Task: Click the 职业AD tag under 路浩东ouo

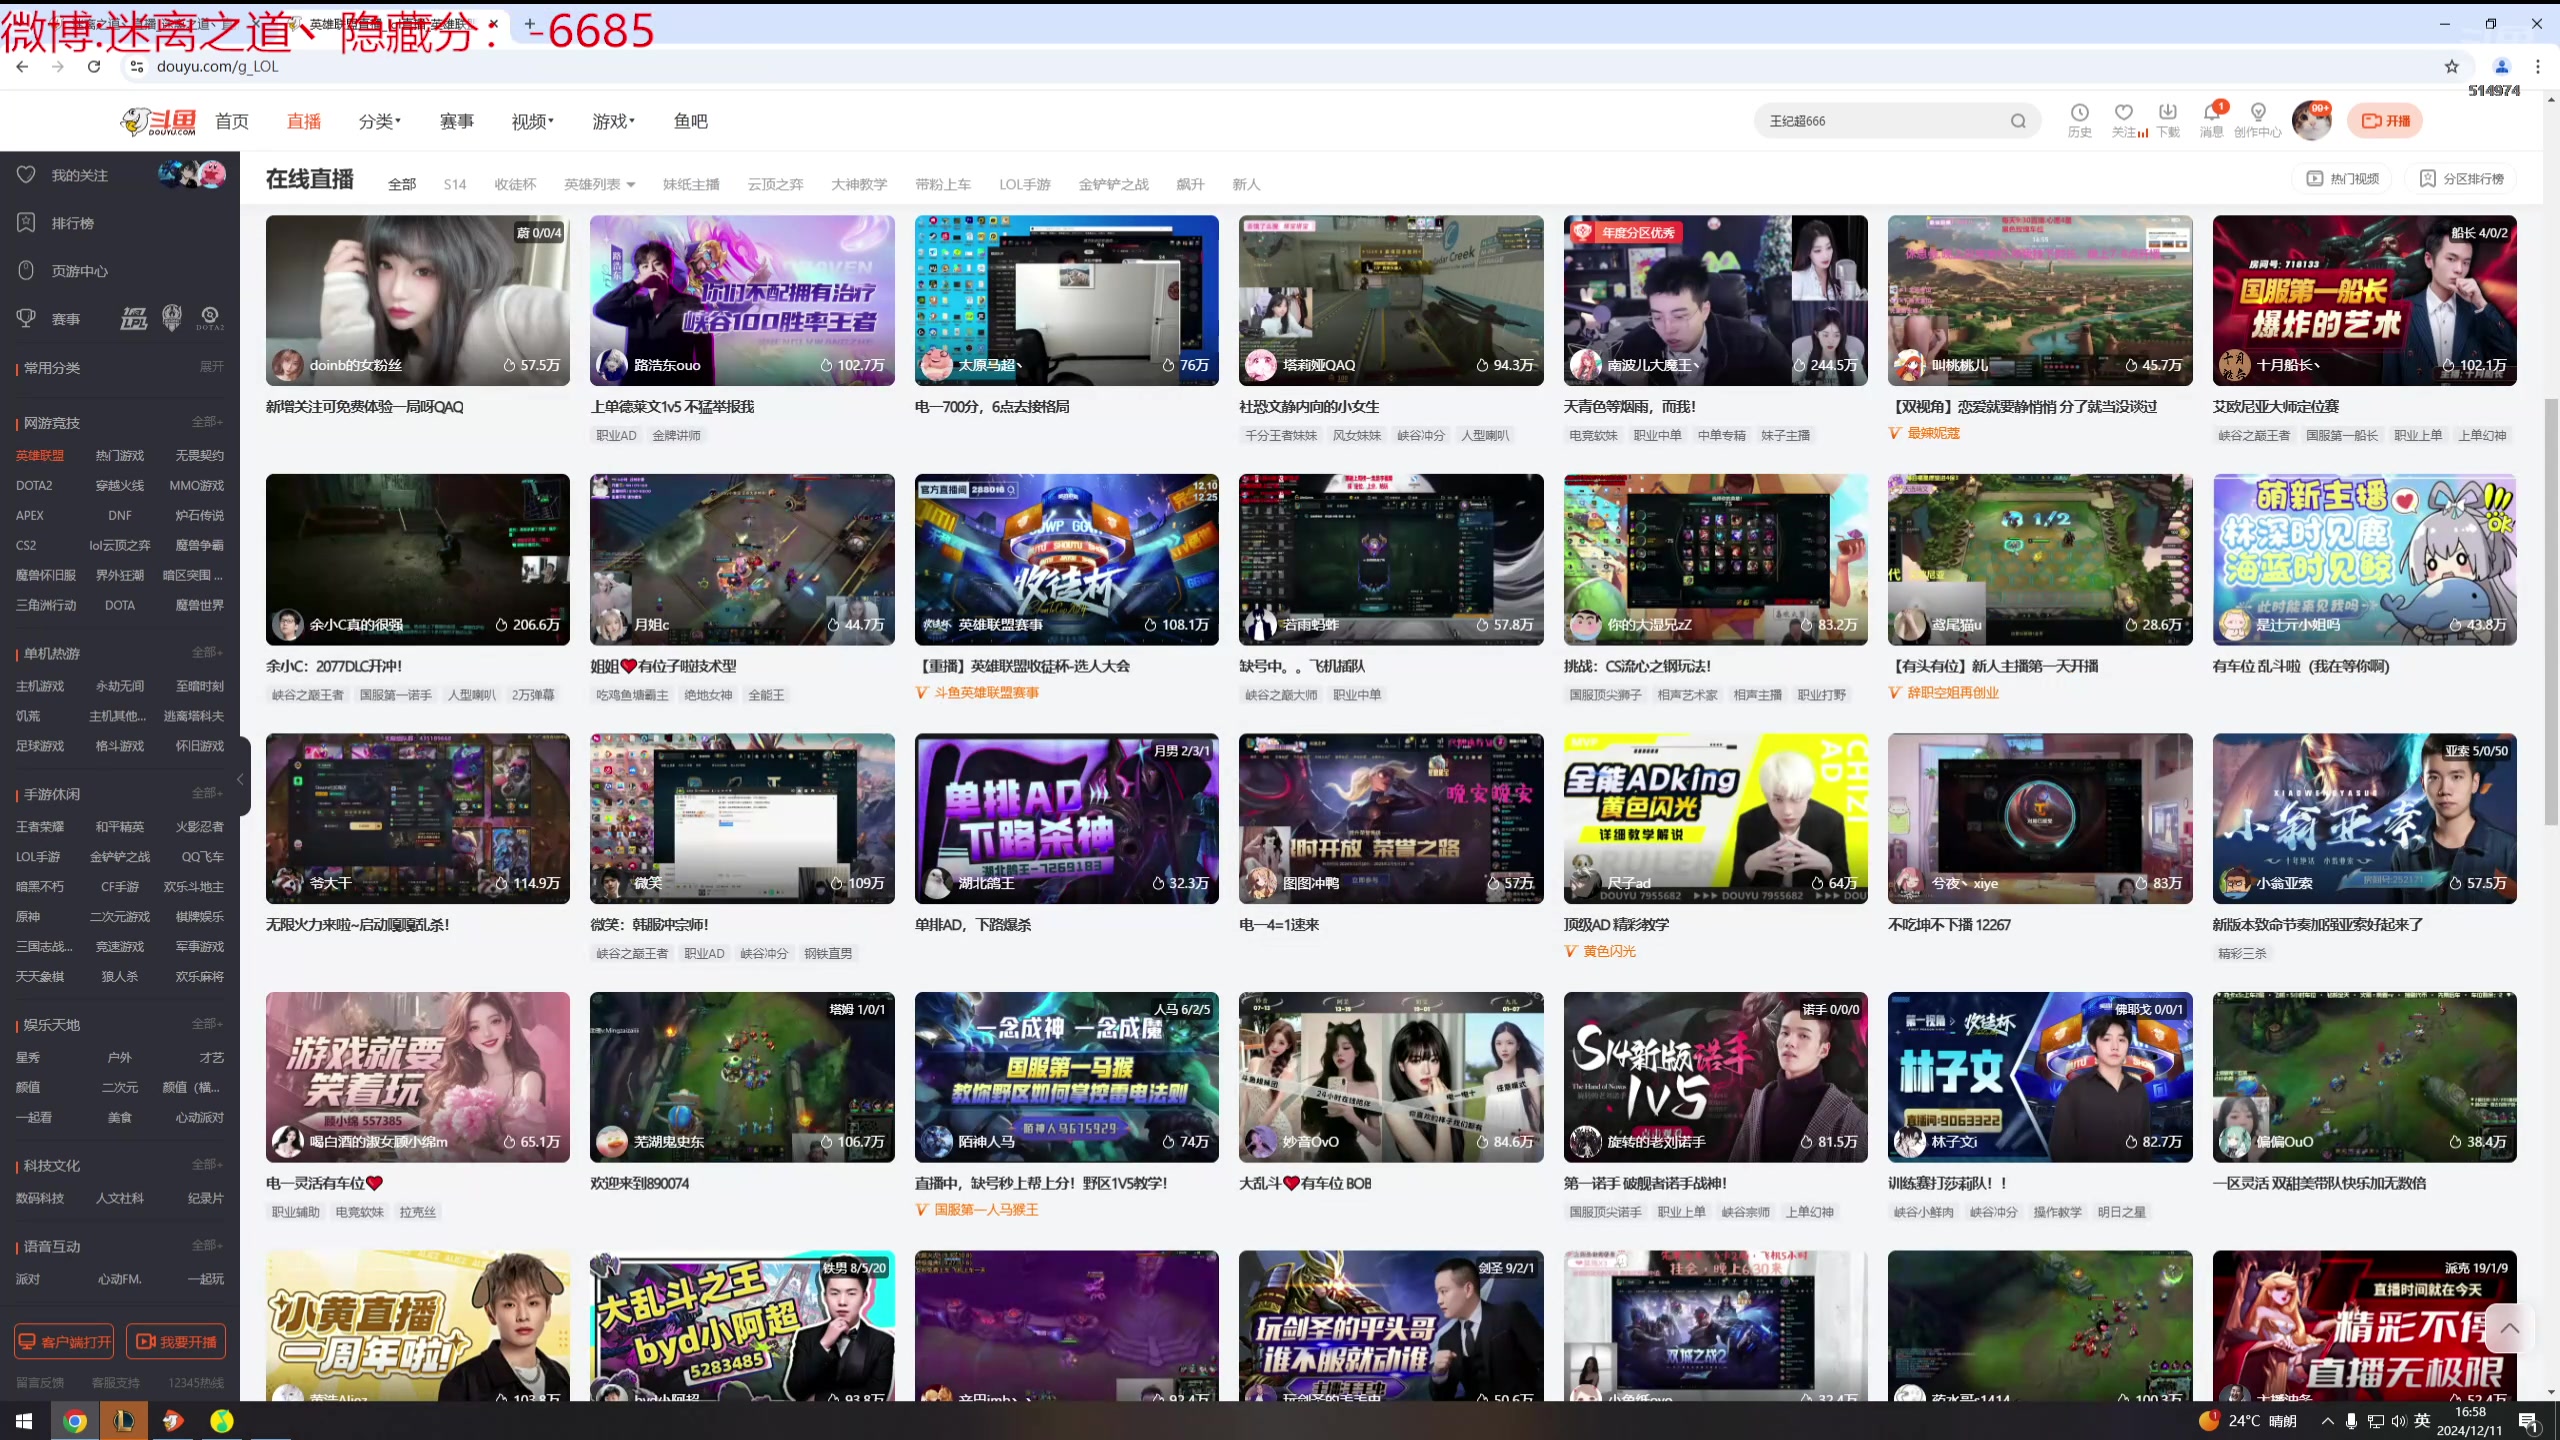Action: point(616,436)
